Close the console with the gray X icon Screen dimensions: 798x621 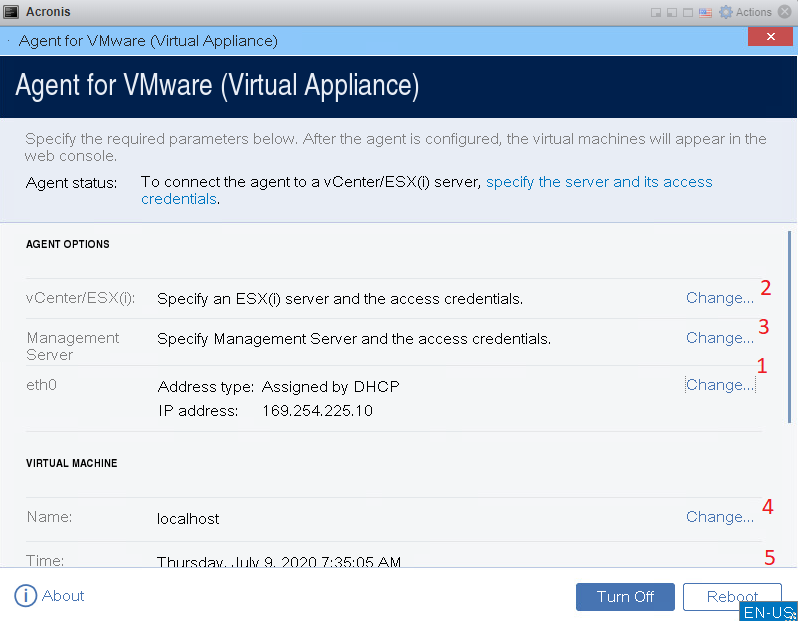[785, 12]
